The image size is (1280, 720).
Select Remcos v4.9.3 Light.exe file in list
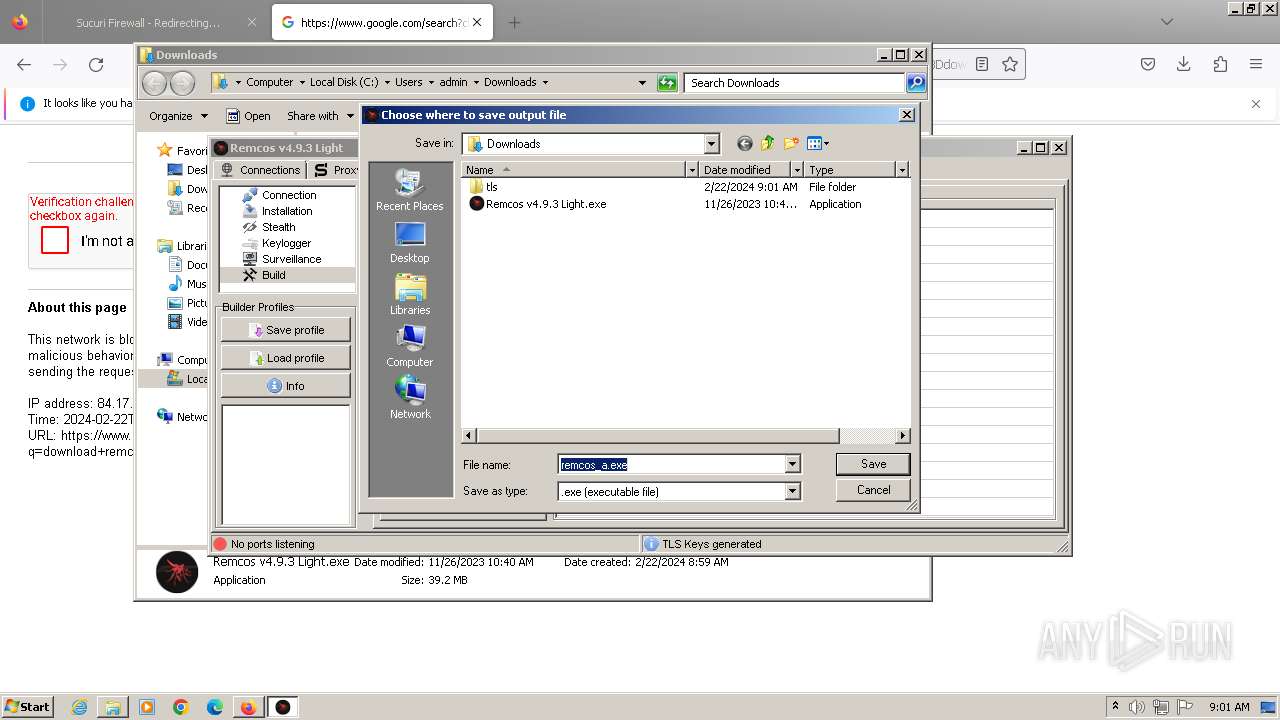click(538, 204)
